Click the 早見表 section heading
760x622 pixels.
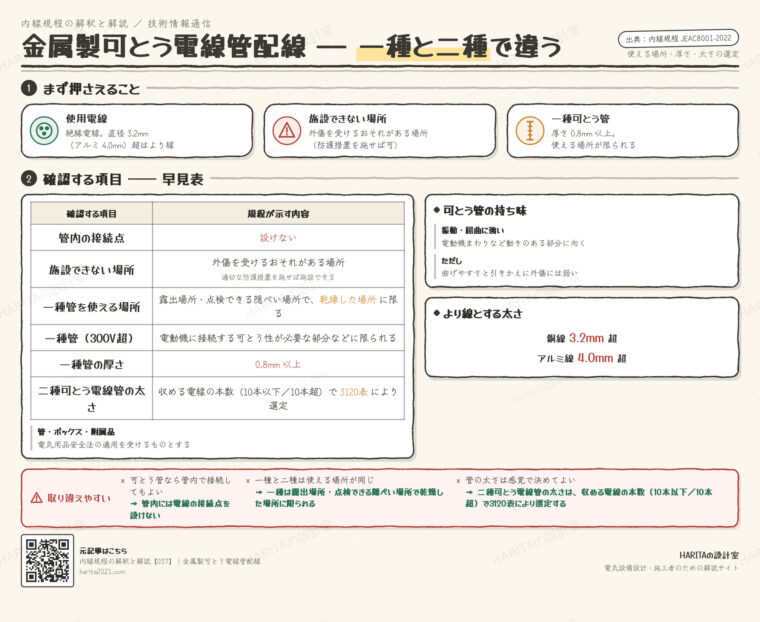tap(183, 179)
